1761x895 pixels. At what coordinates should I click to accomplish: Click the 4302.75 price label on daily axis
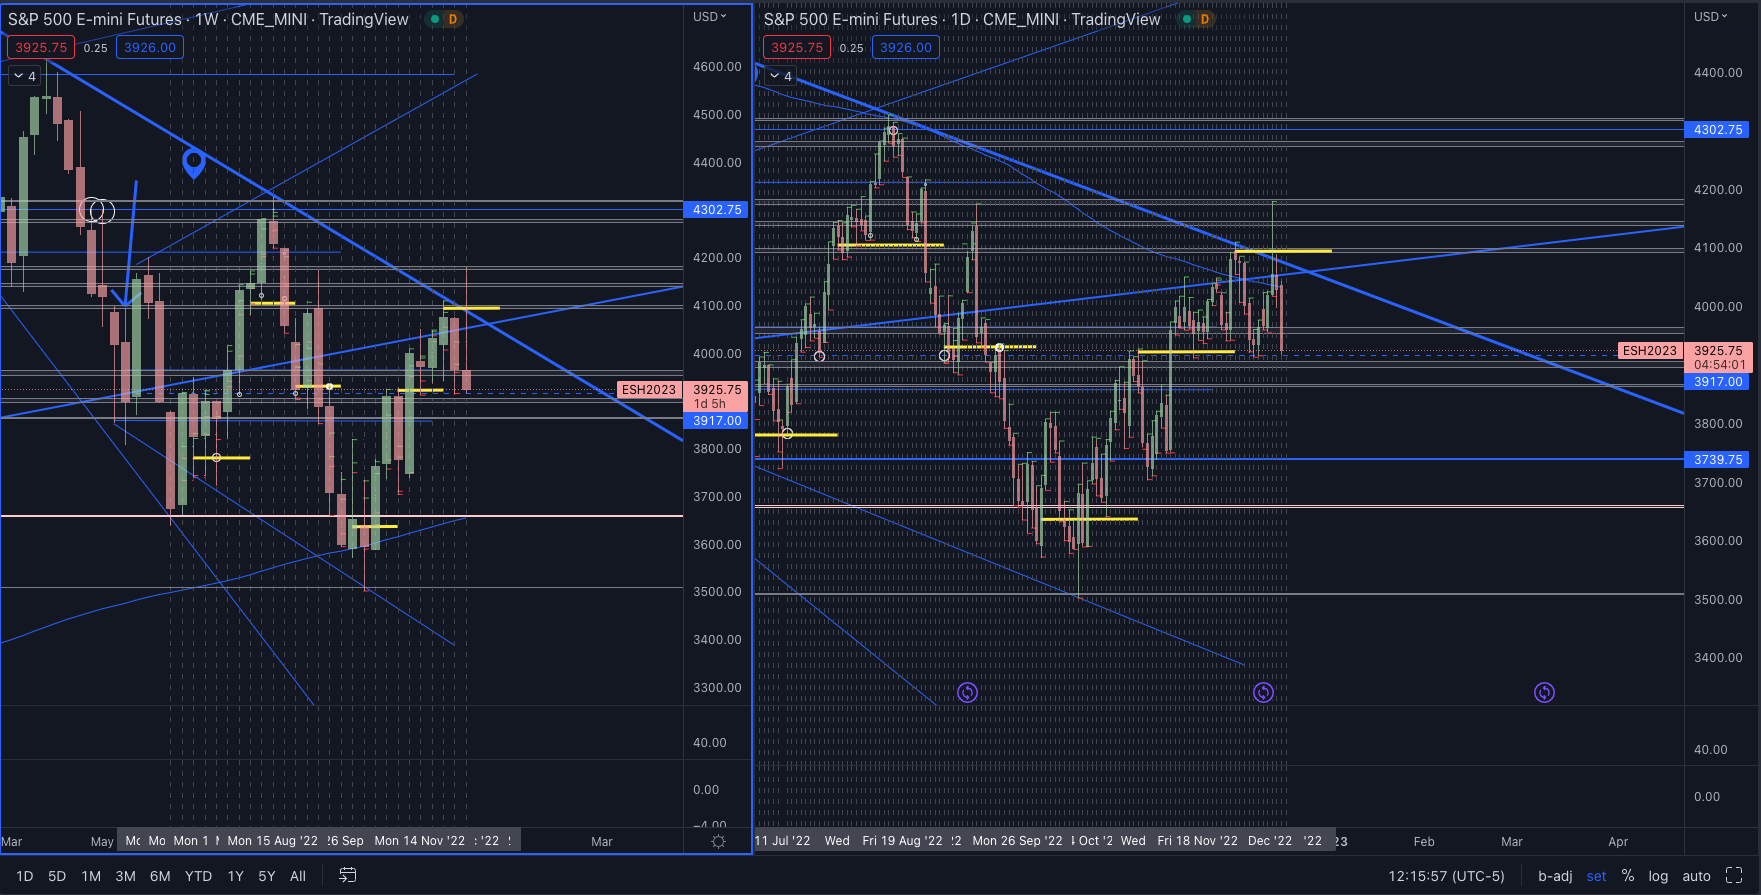click(x=1718, y=130)
